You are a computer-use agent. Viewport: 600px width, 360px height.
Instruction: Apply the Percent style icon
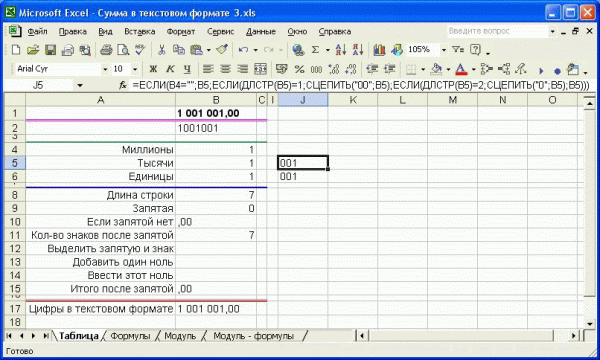click(299, 69)
